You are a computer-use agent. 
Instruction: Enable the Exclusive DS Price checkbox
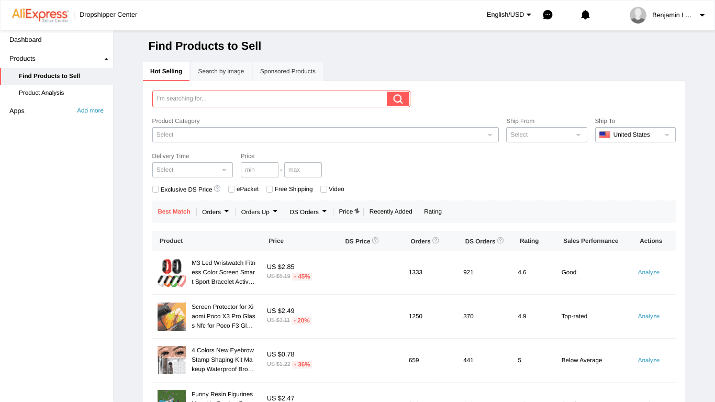point(155,189)
